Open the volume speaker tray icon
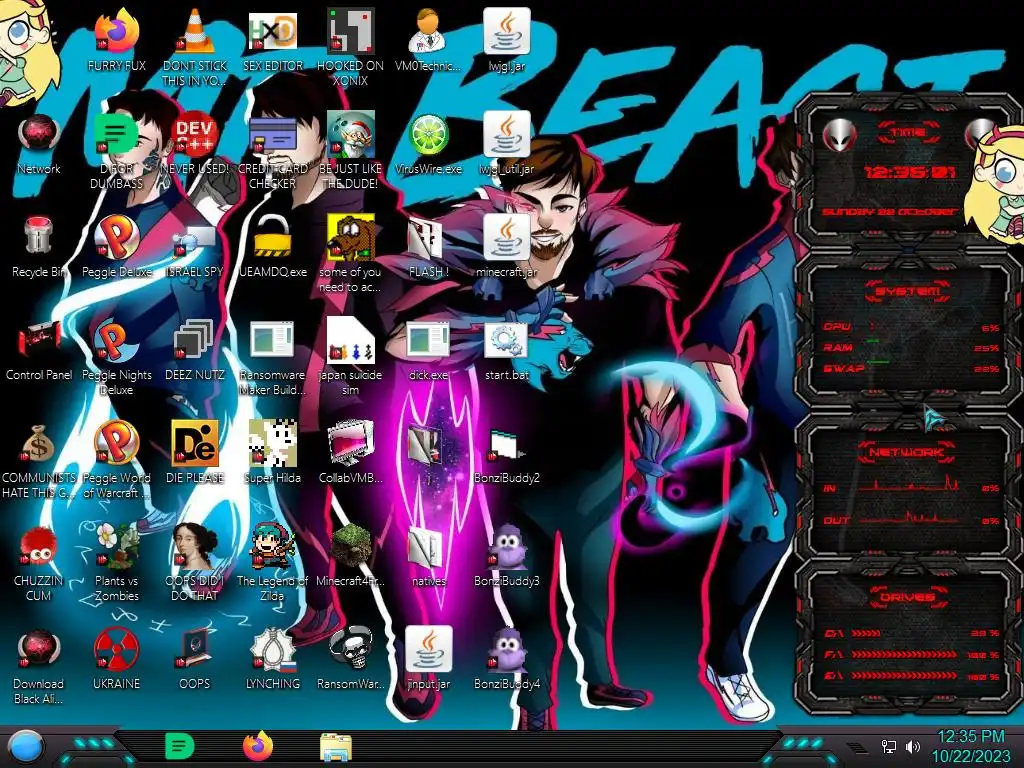1024x768 pixels. [912, 746]
